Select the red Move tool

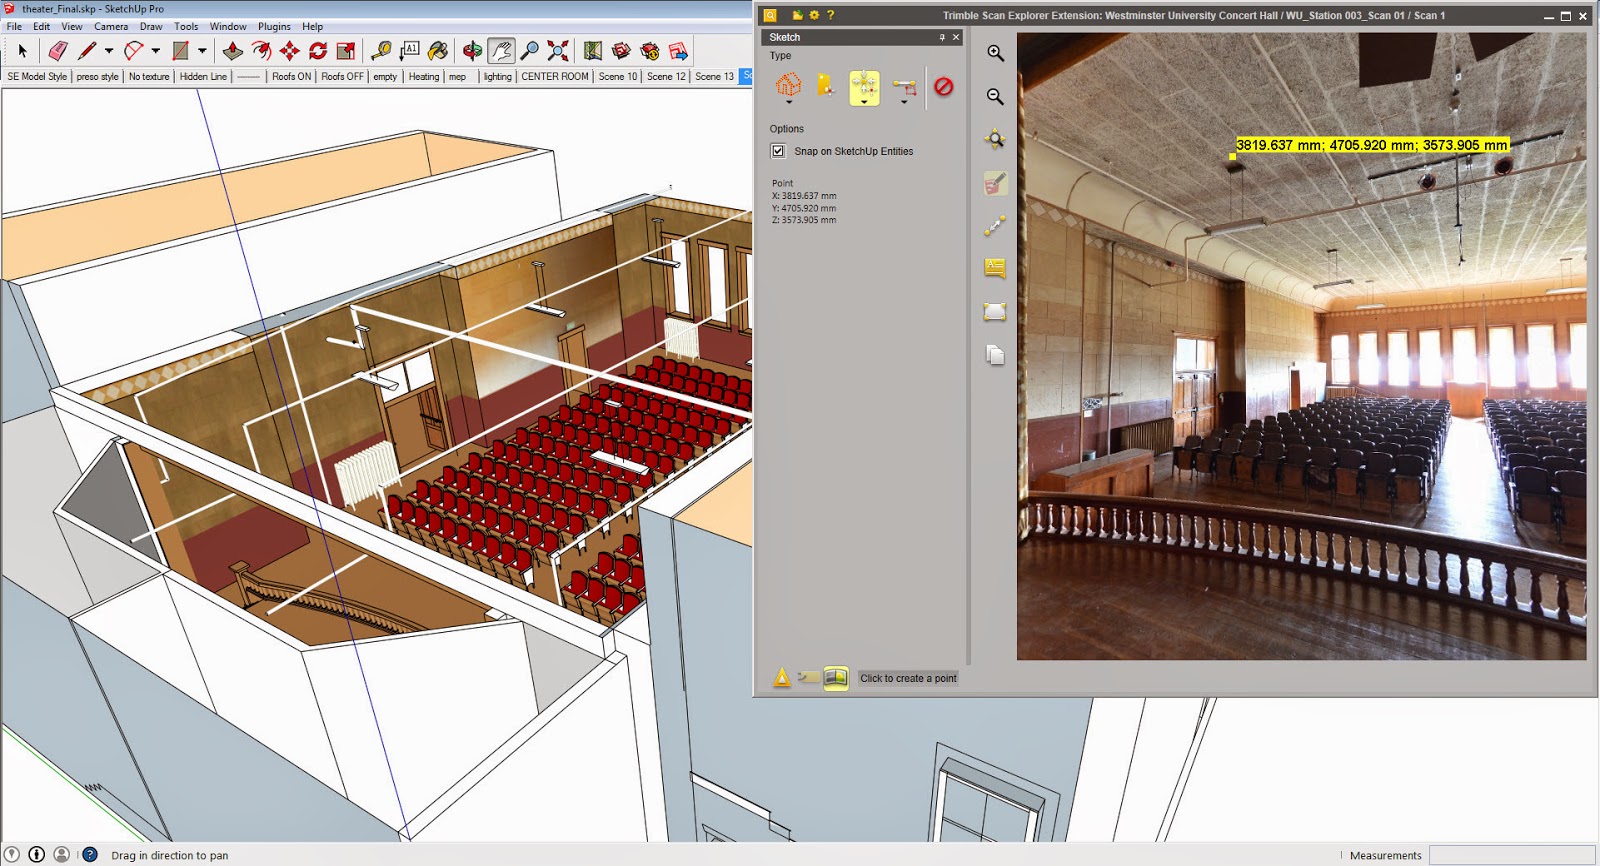pos(290,51)
